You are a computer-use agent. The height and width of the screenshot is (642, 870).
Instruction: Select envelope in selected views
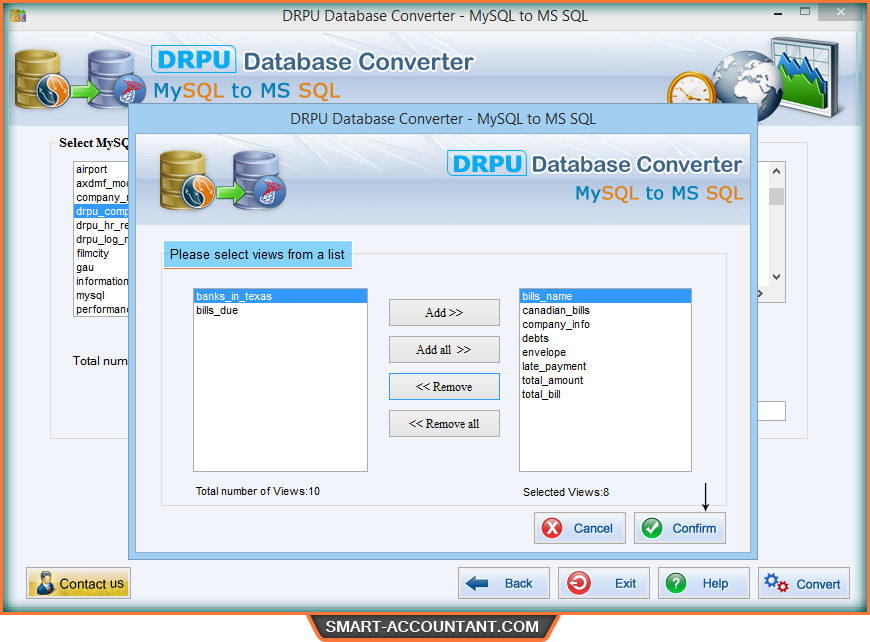605,352
